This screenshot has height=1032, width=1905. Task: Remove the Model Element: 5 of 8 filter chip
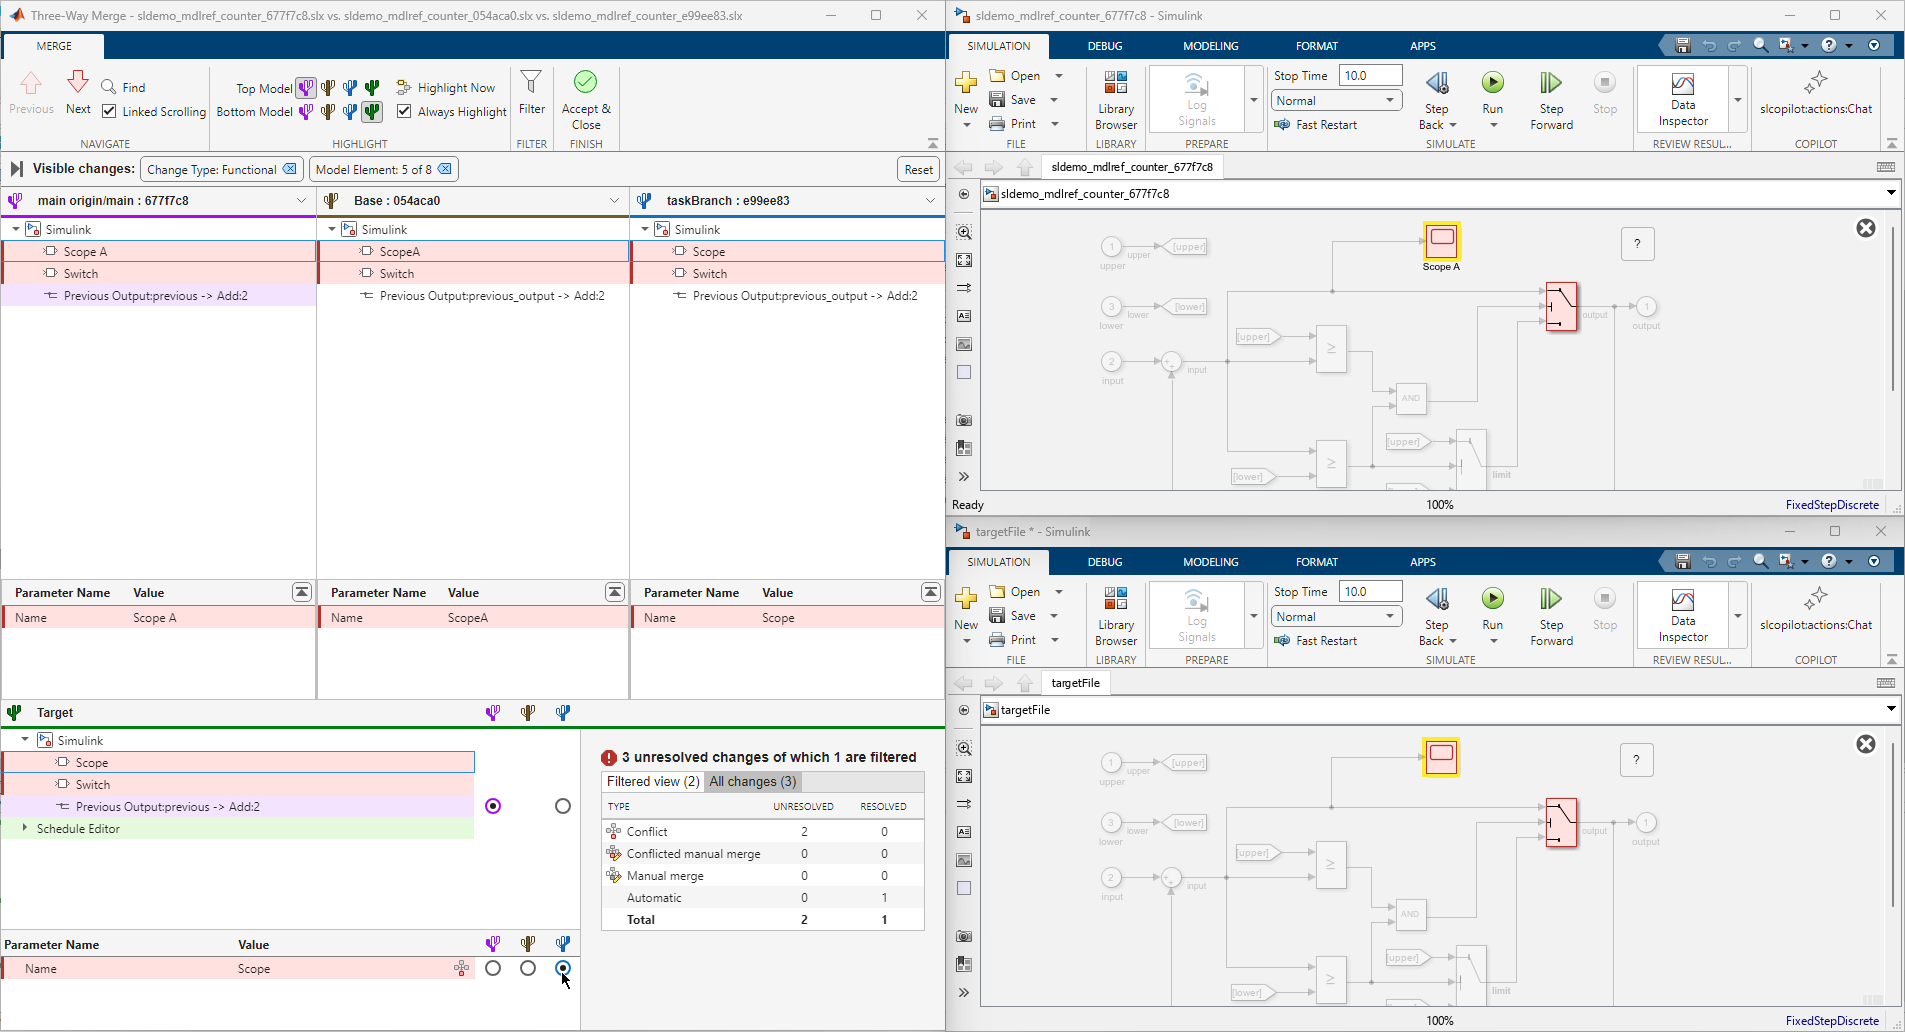tap(445, 169)
